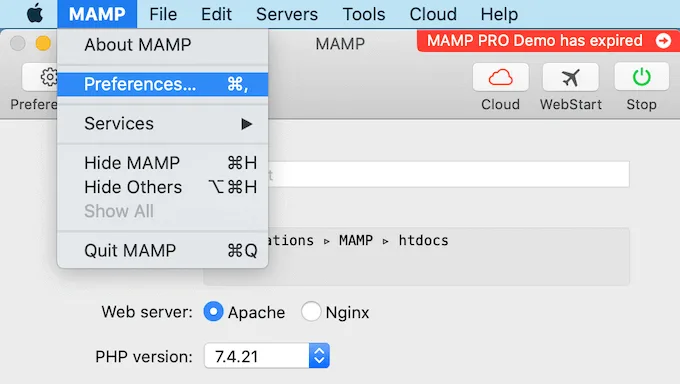This screenshot has width=680, height=384.
Task: Choose Hide Others
Action: click(163, 187)
